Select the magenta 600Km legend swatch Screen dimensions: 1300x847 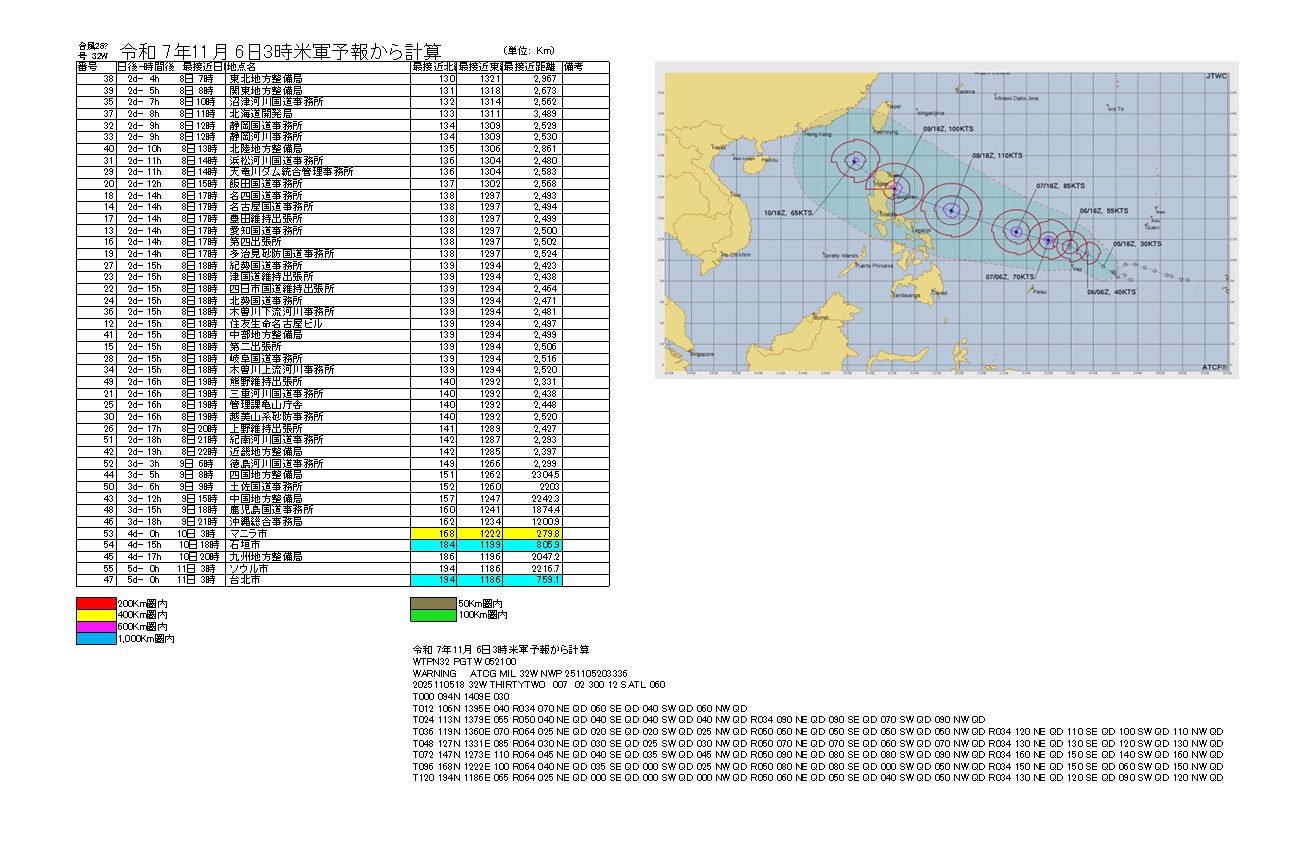pos(96,627)
